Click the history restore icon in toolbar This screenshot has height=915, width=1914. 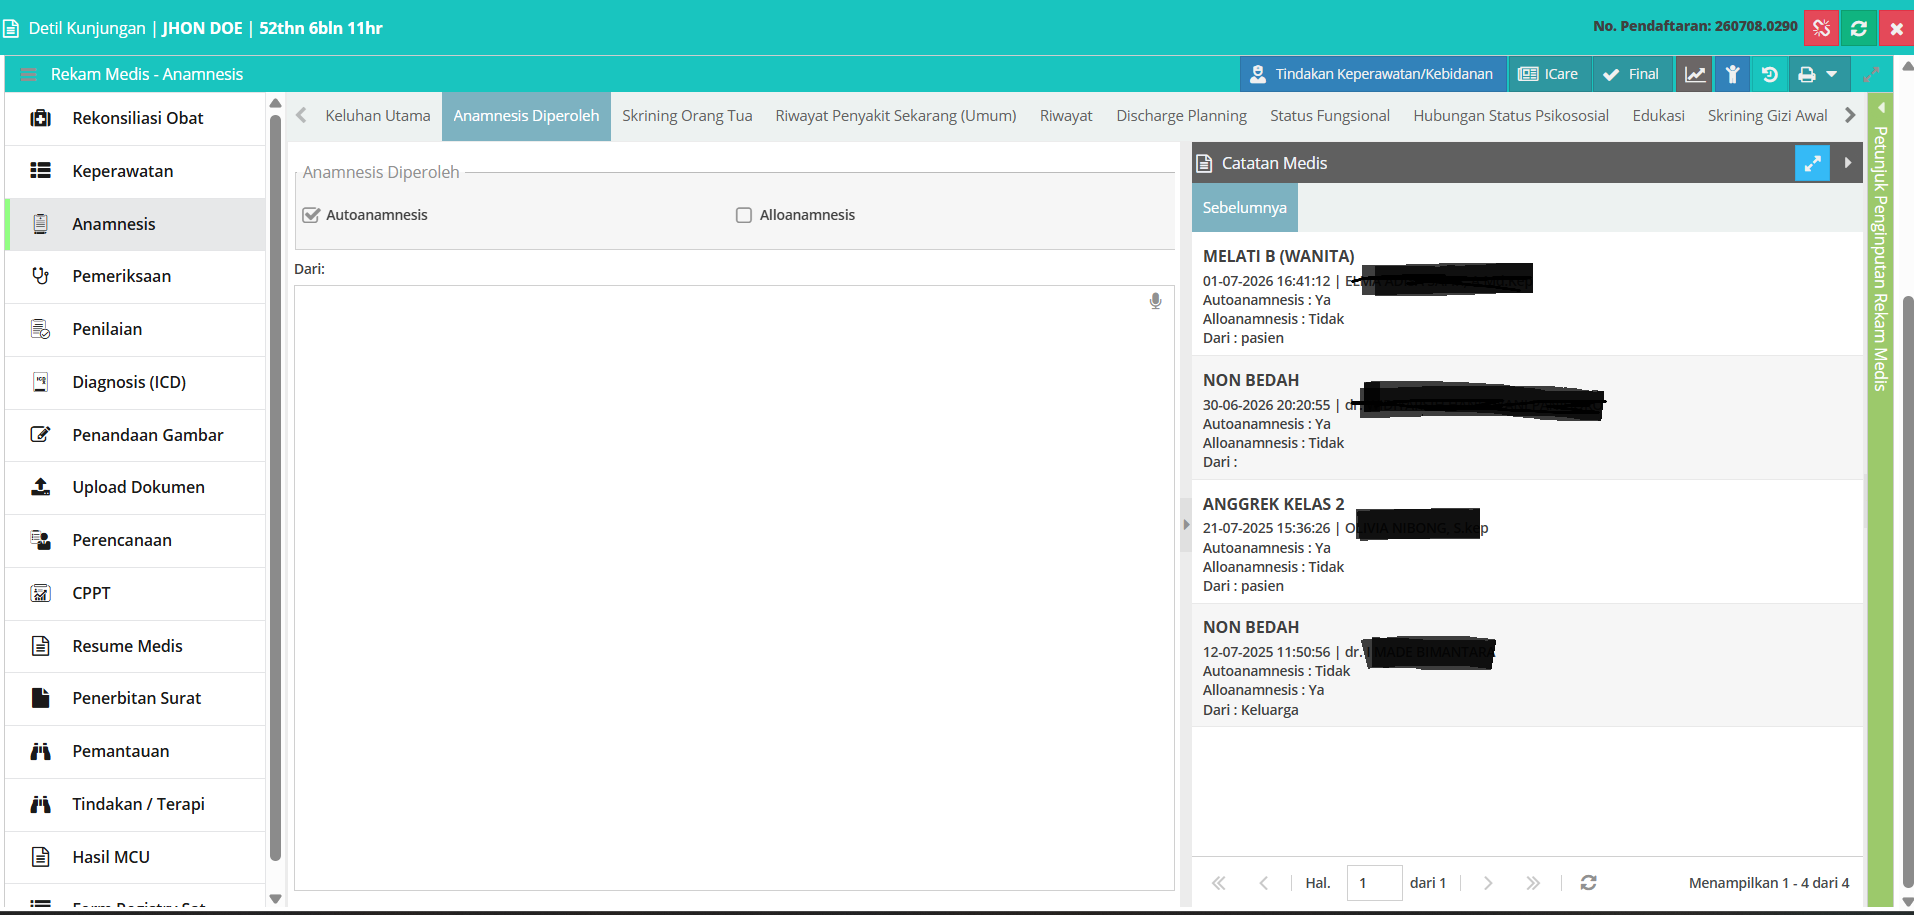coord(1769,74)
